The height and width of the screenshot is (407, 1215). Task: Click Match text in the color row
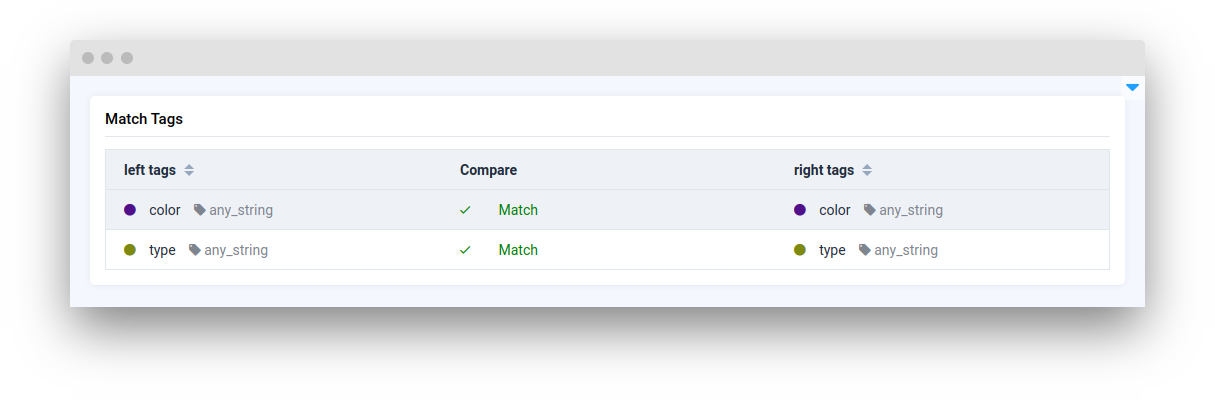[x=518, y=210]
